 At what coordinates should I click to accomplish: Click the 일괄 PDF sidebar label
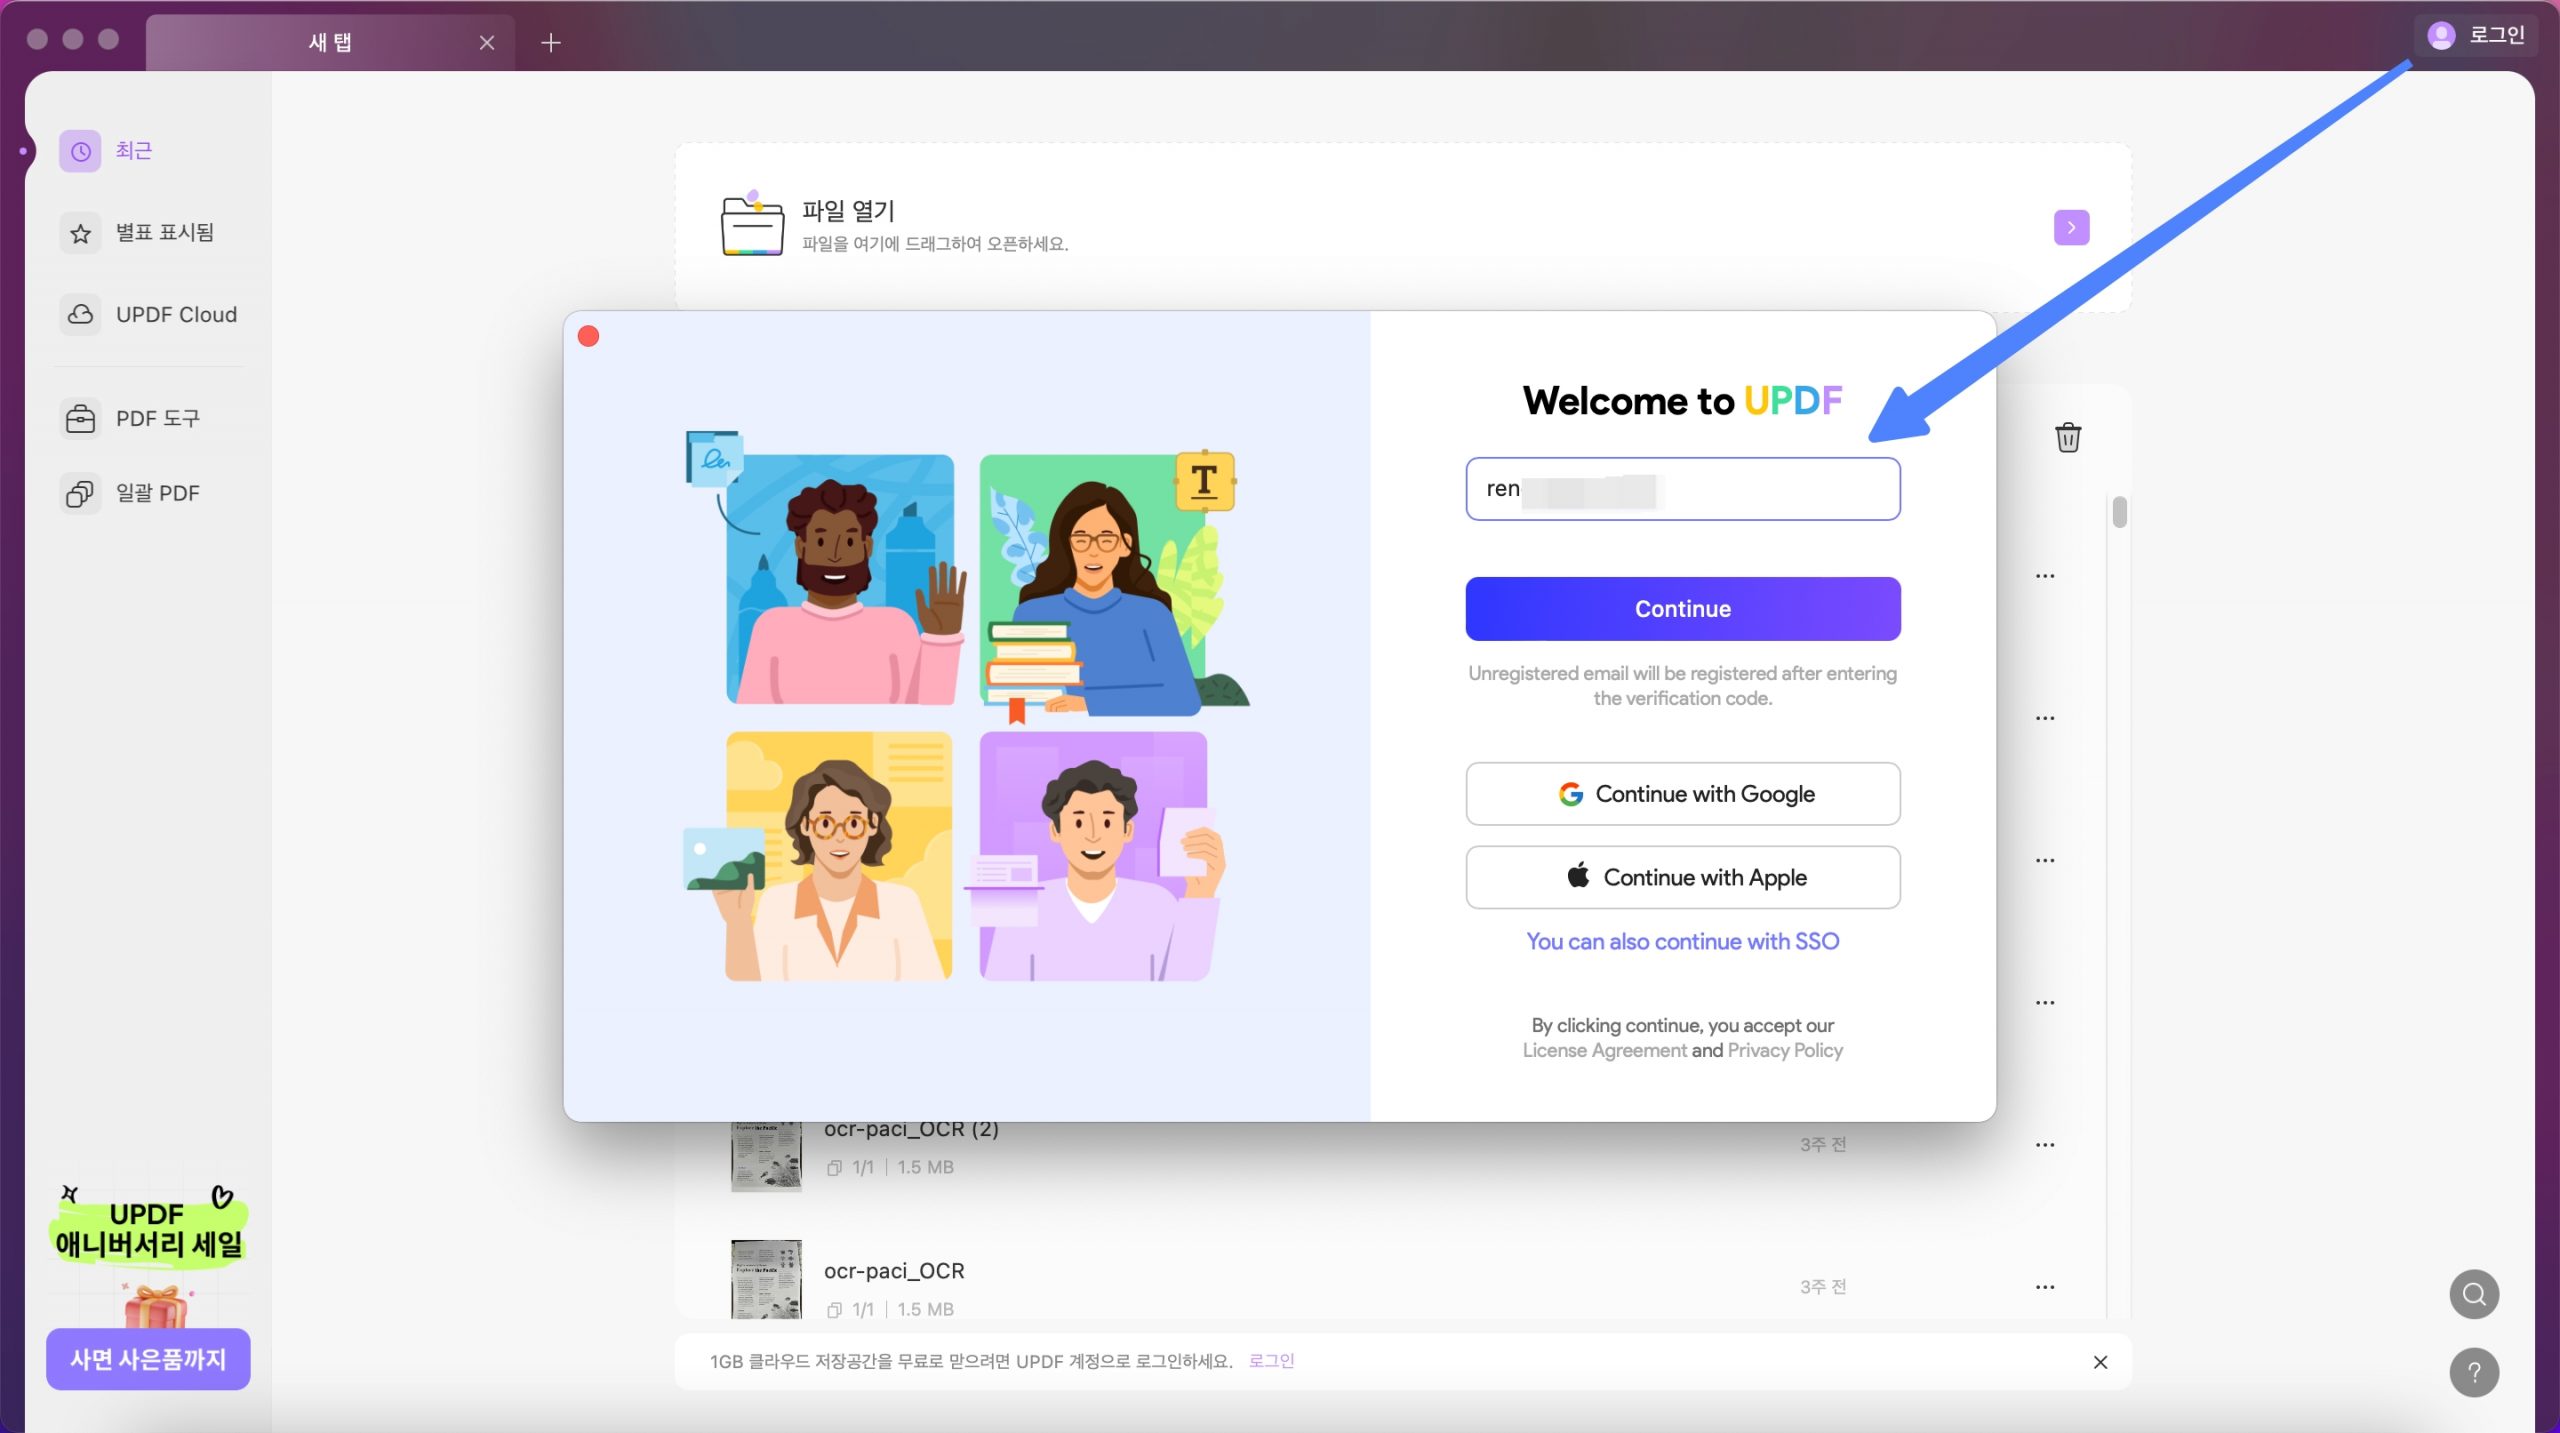(158, 493)
